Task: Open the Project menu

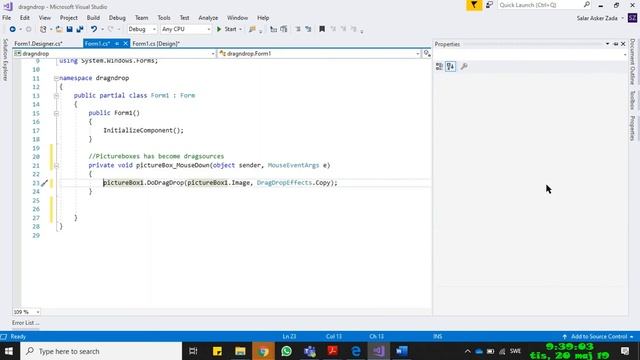Action: point(69,18)
